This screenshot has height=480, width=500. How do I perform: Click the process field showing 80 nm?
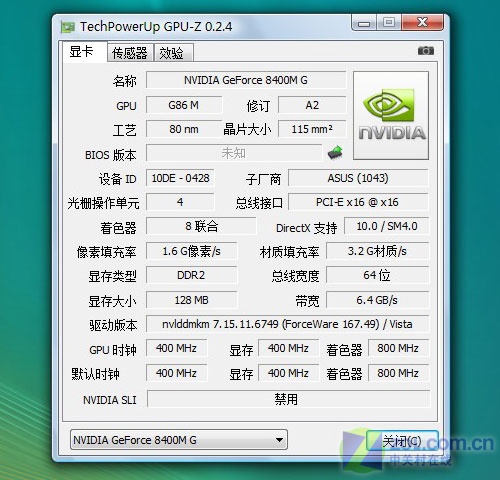pyautogui.click(x=184, y=129)
